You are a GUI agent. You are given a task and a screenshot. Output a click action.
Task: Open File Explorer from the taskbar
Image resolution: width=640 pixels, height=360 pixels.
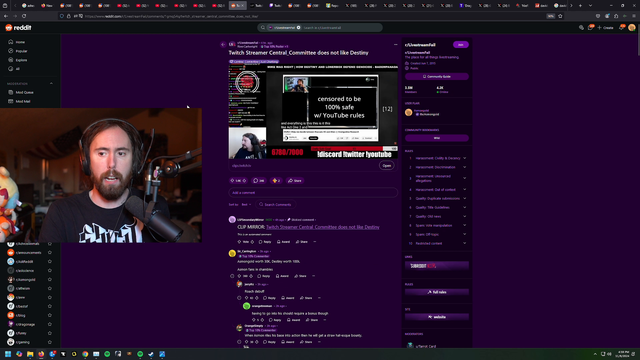[x=30, y=354]
